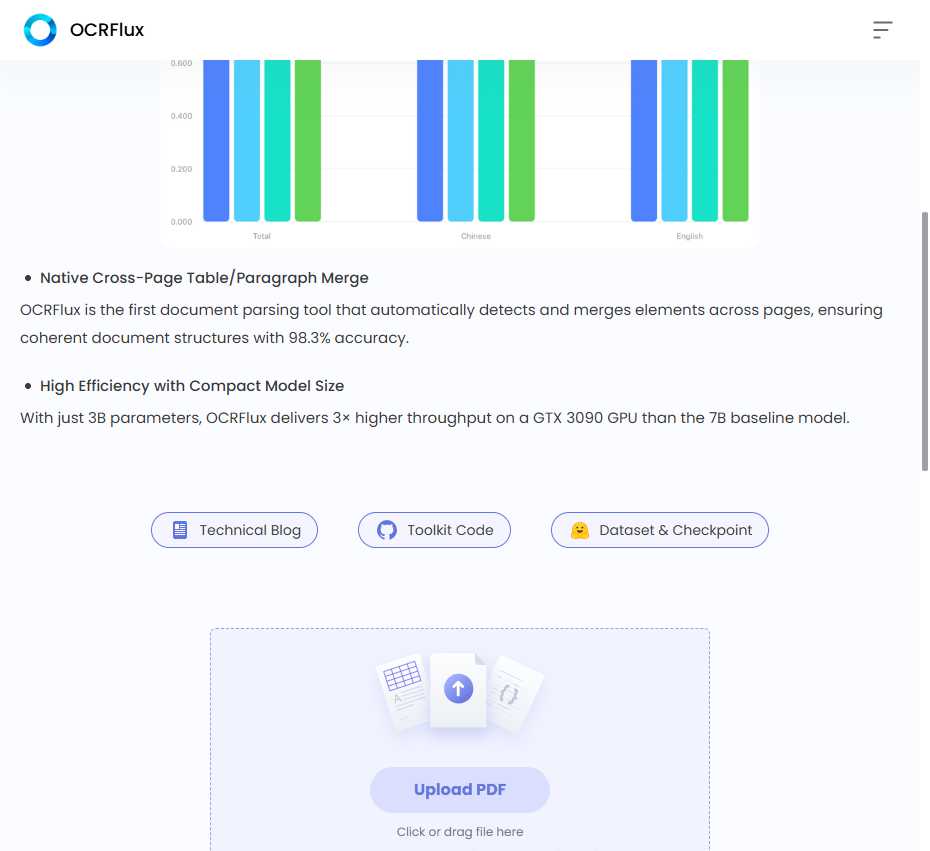Select the light blue bar in Total group

coord(247,140)
